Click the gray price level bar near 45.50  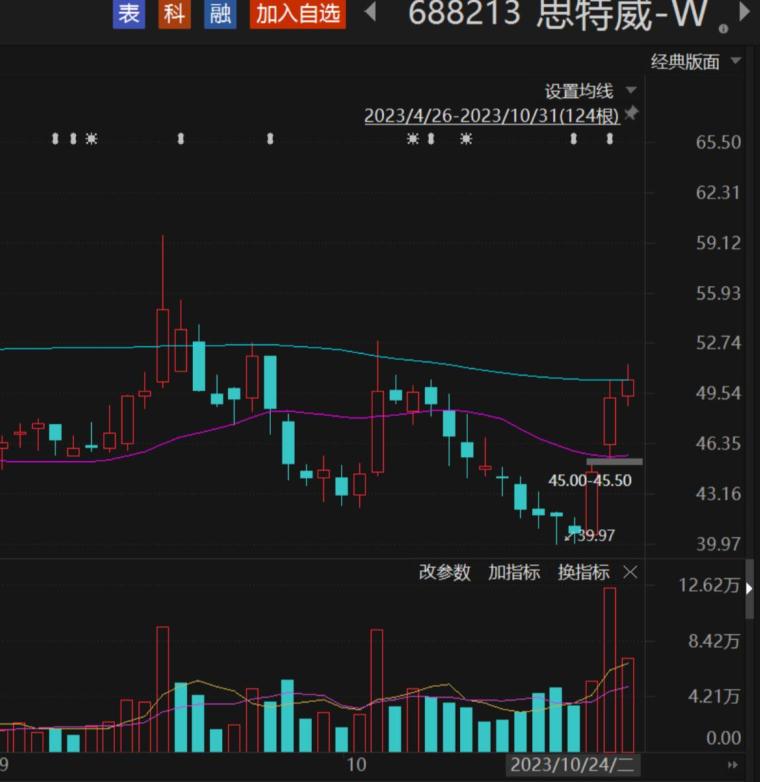pyautogui.click(x=614, y=462)
